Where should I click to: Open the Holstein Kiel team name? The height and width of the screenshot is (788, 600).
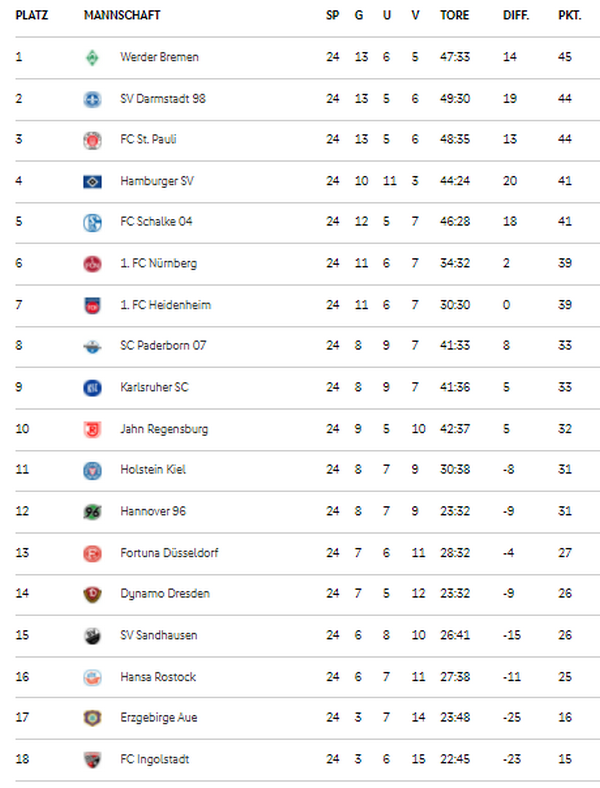tap(153, 470)
